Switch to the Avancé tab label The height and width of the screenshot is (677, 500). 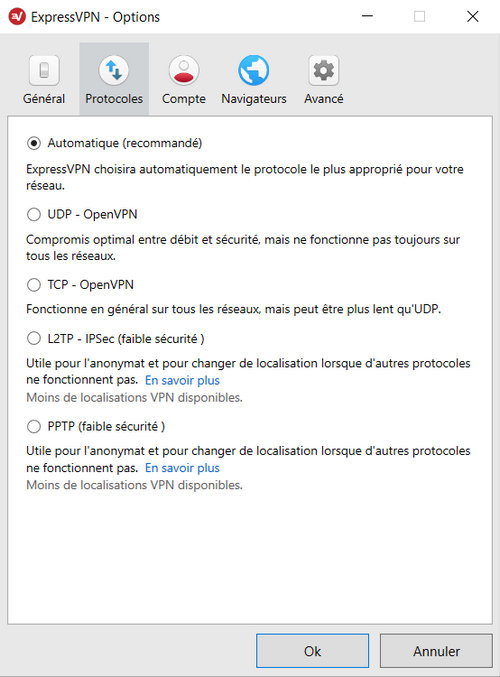(x=324, y=99)
